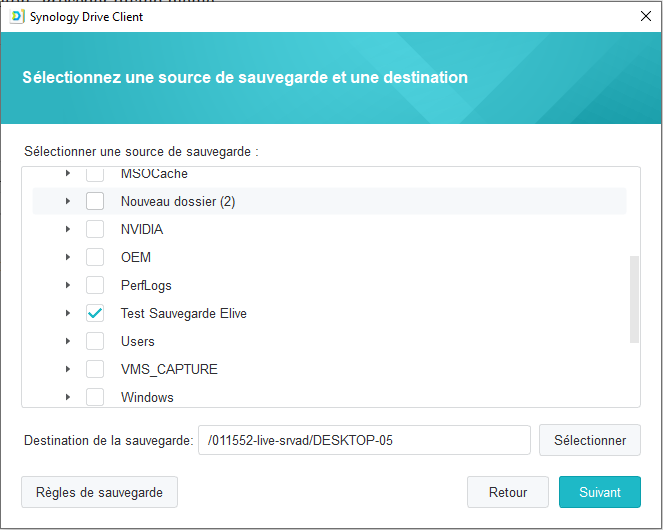Select the Test Sauvegarde Elive label
This screenshot has width=663, height=530.
184,313
